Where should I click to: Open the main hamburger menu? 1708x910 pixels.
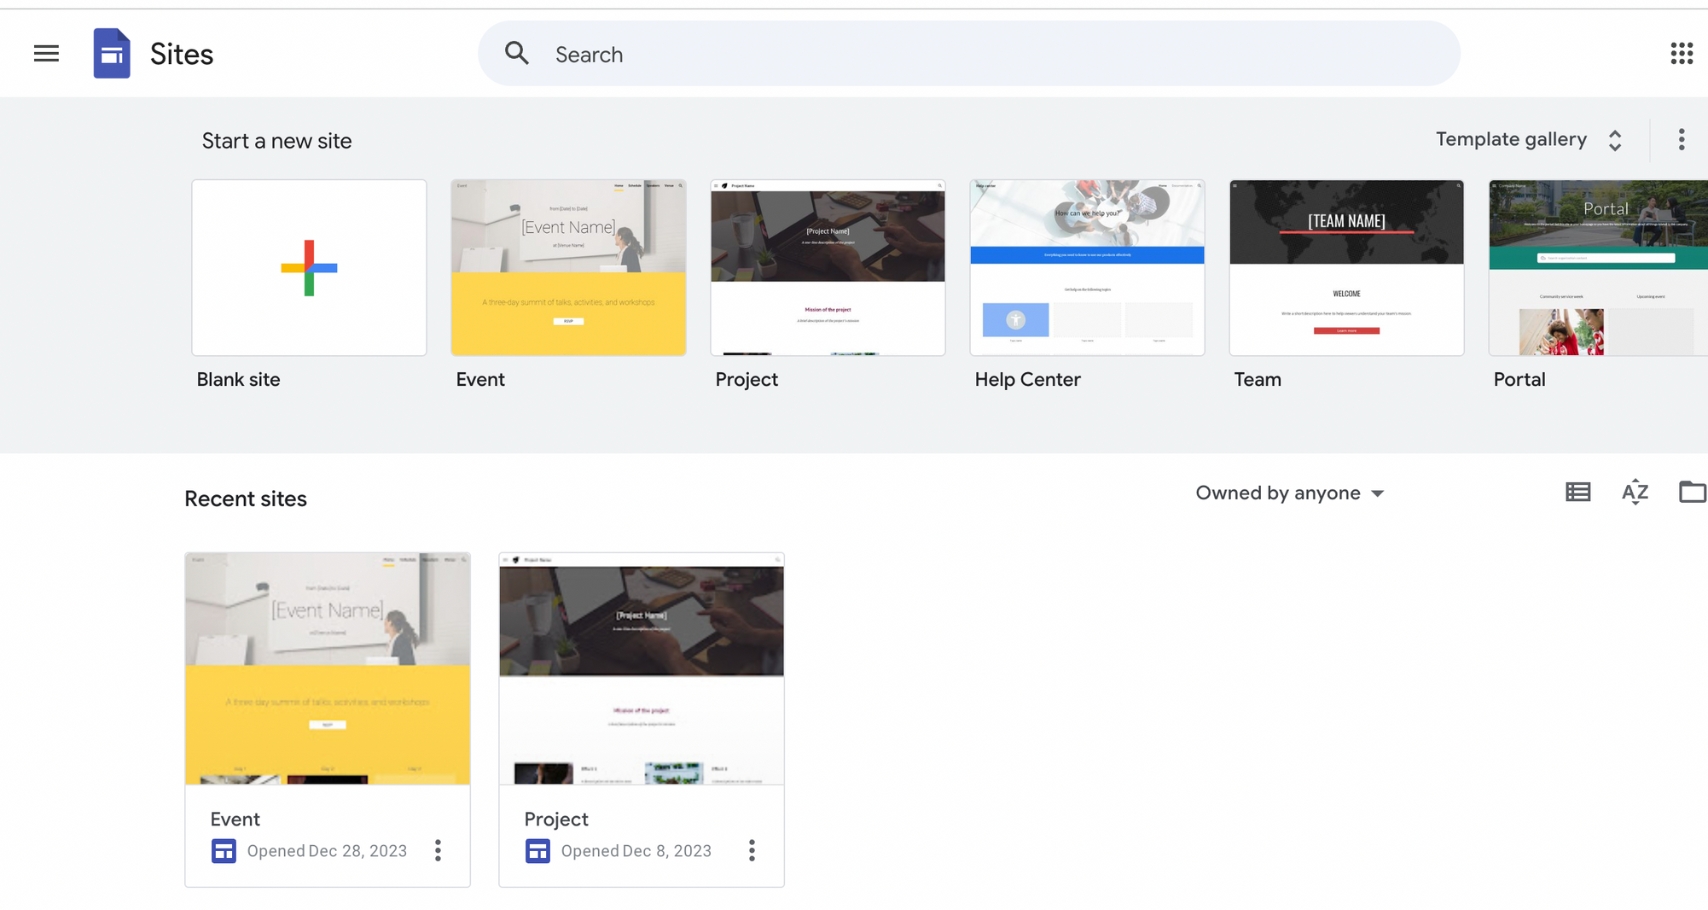(46, 54)
